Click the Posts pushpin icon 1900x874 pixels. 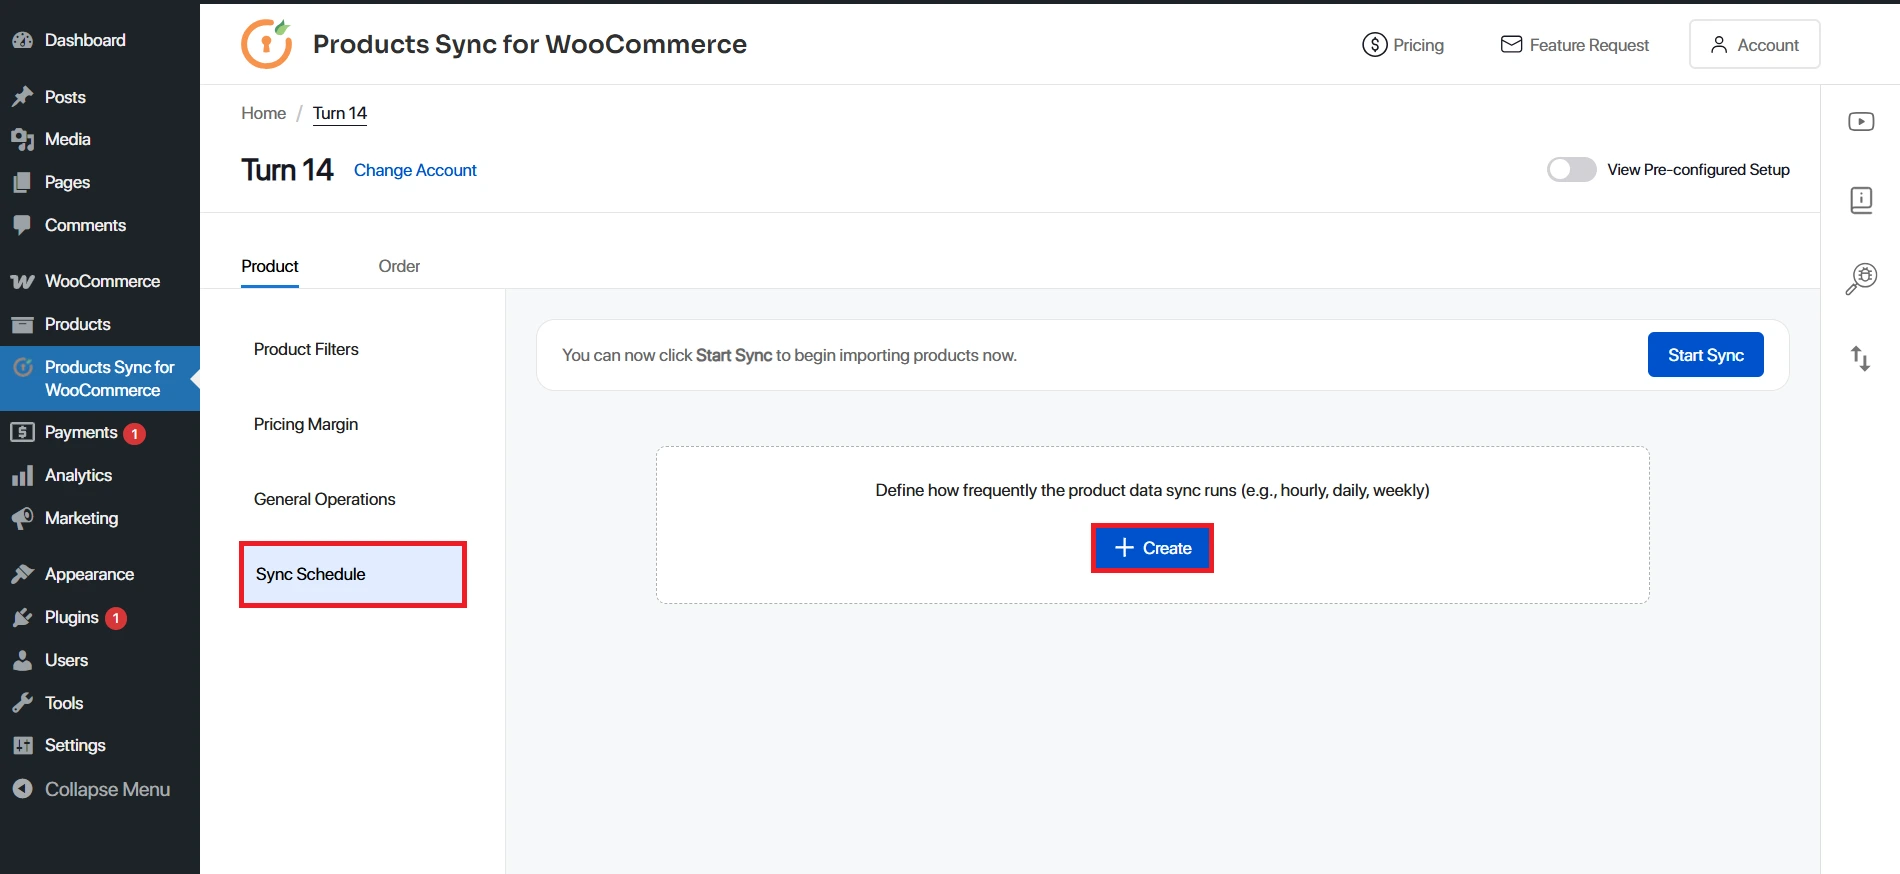pyautogui.click(x=22, y=97)
